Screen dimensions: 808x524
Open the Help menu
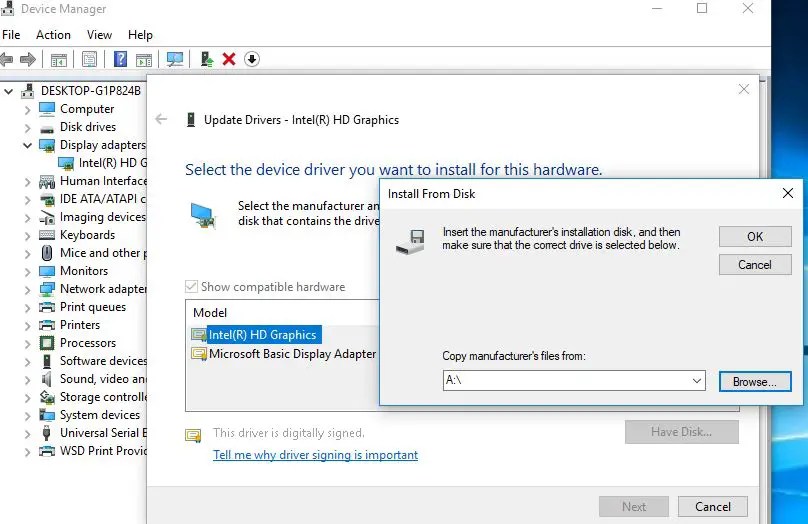coord(140,35)
